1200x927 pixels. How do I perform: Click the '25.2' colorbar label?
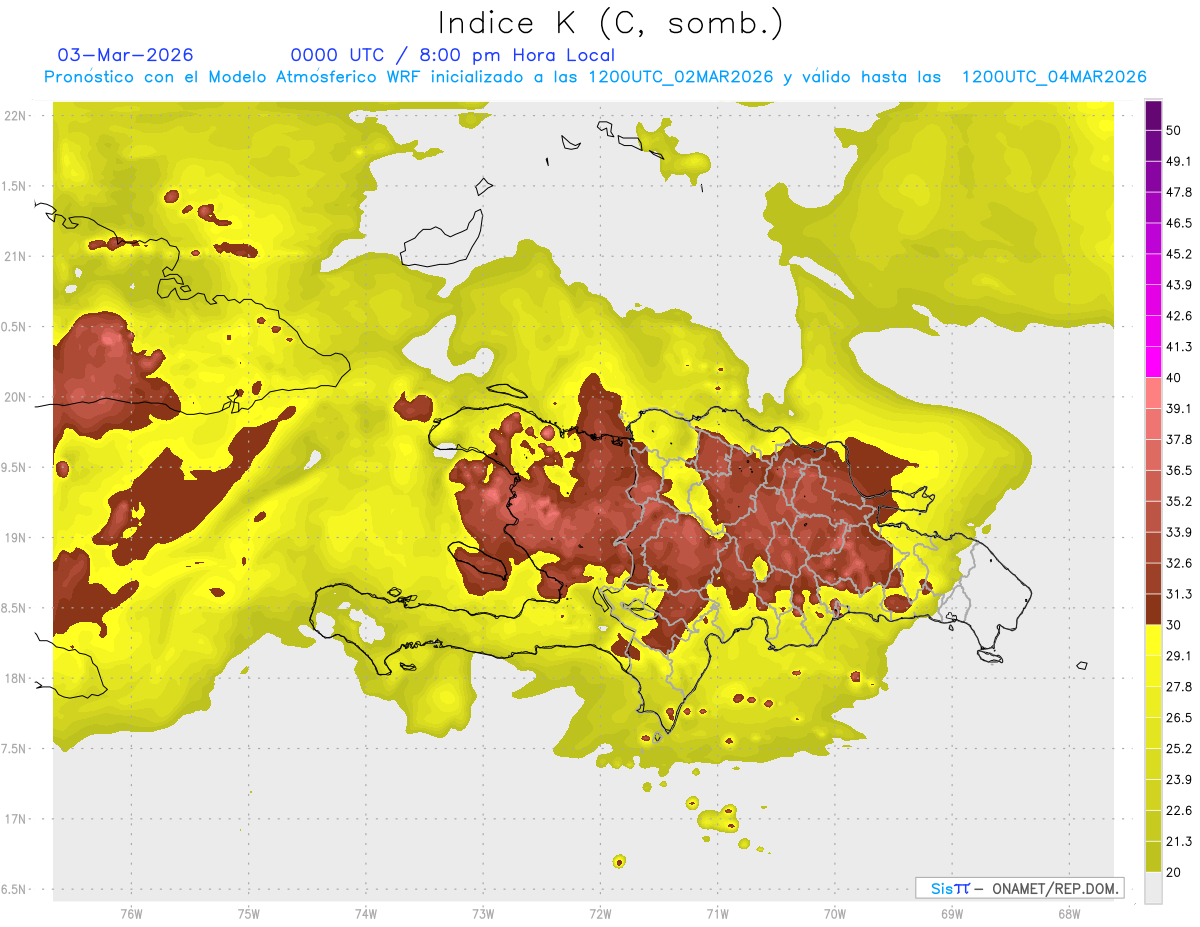click(1179, 748)
